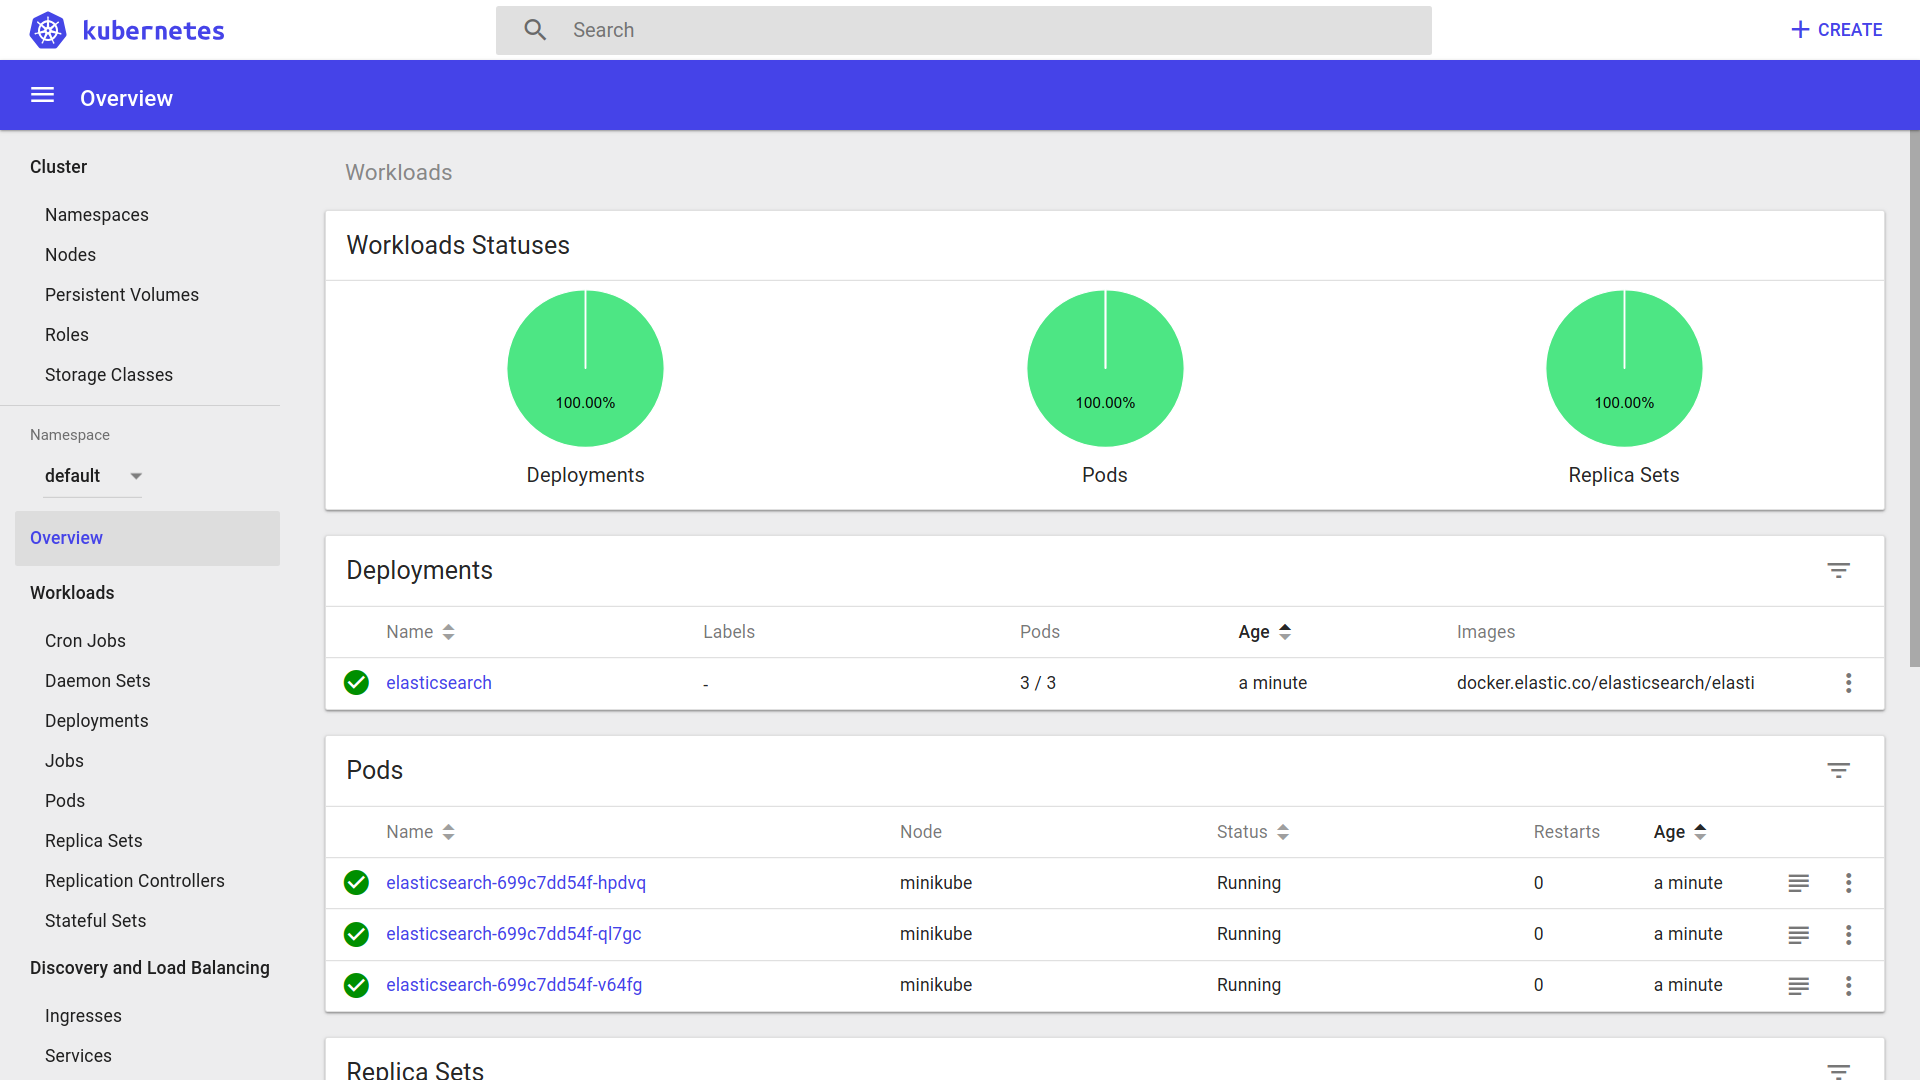Screen dimensions: 1920x1080
Task: View logs for elasticsearch-699c7dd54f-v64fg pod
Action: 1798,985
